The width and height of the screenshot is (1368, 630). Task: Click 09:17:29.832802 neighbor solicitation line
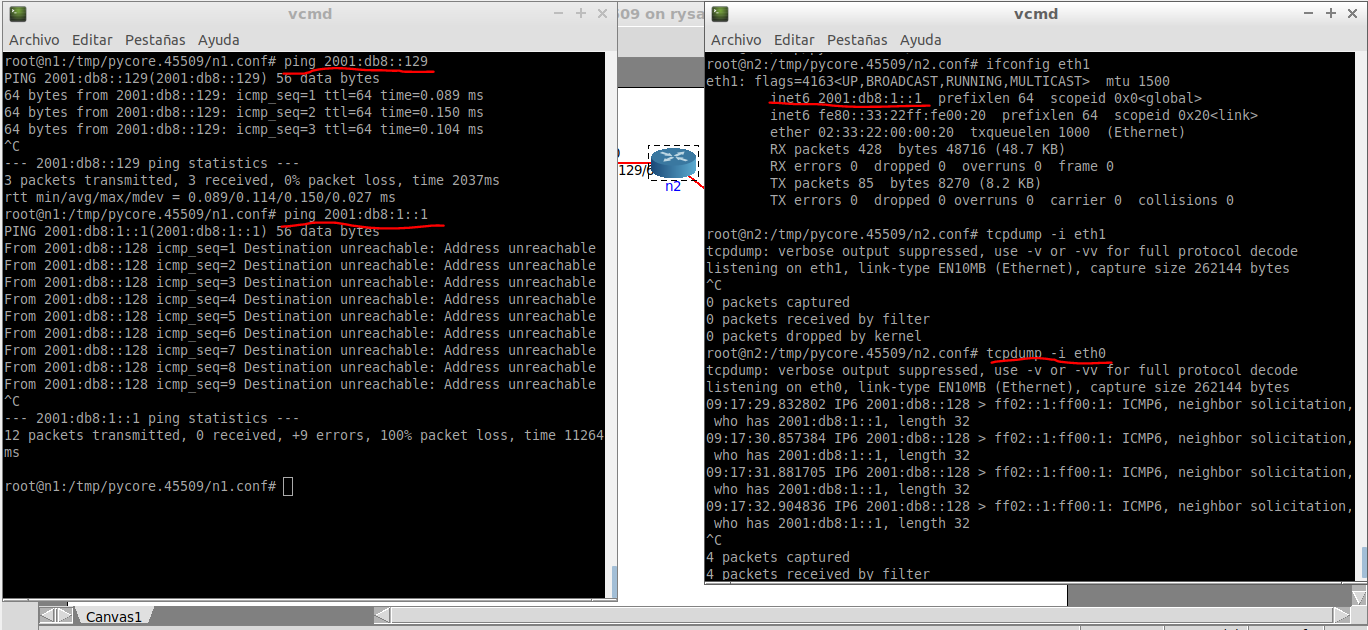click(1029, 404)
